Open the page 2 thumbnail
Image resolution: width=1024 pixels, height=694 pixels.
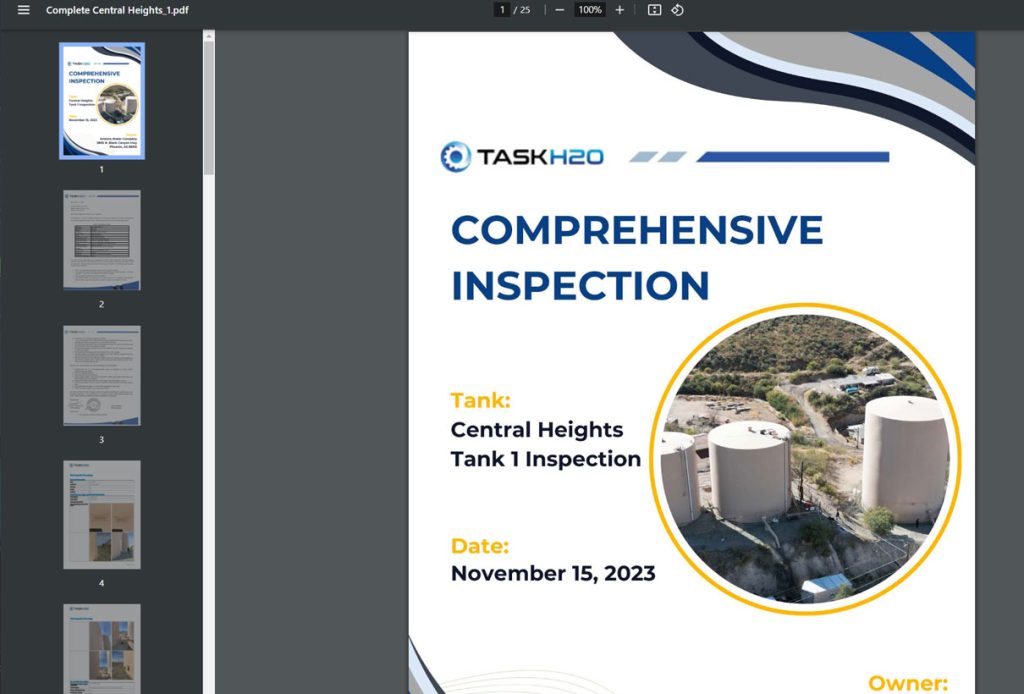[102, 240]
